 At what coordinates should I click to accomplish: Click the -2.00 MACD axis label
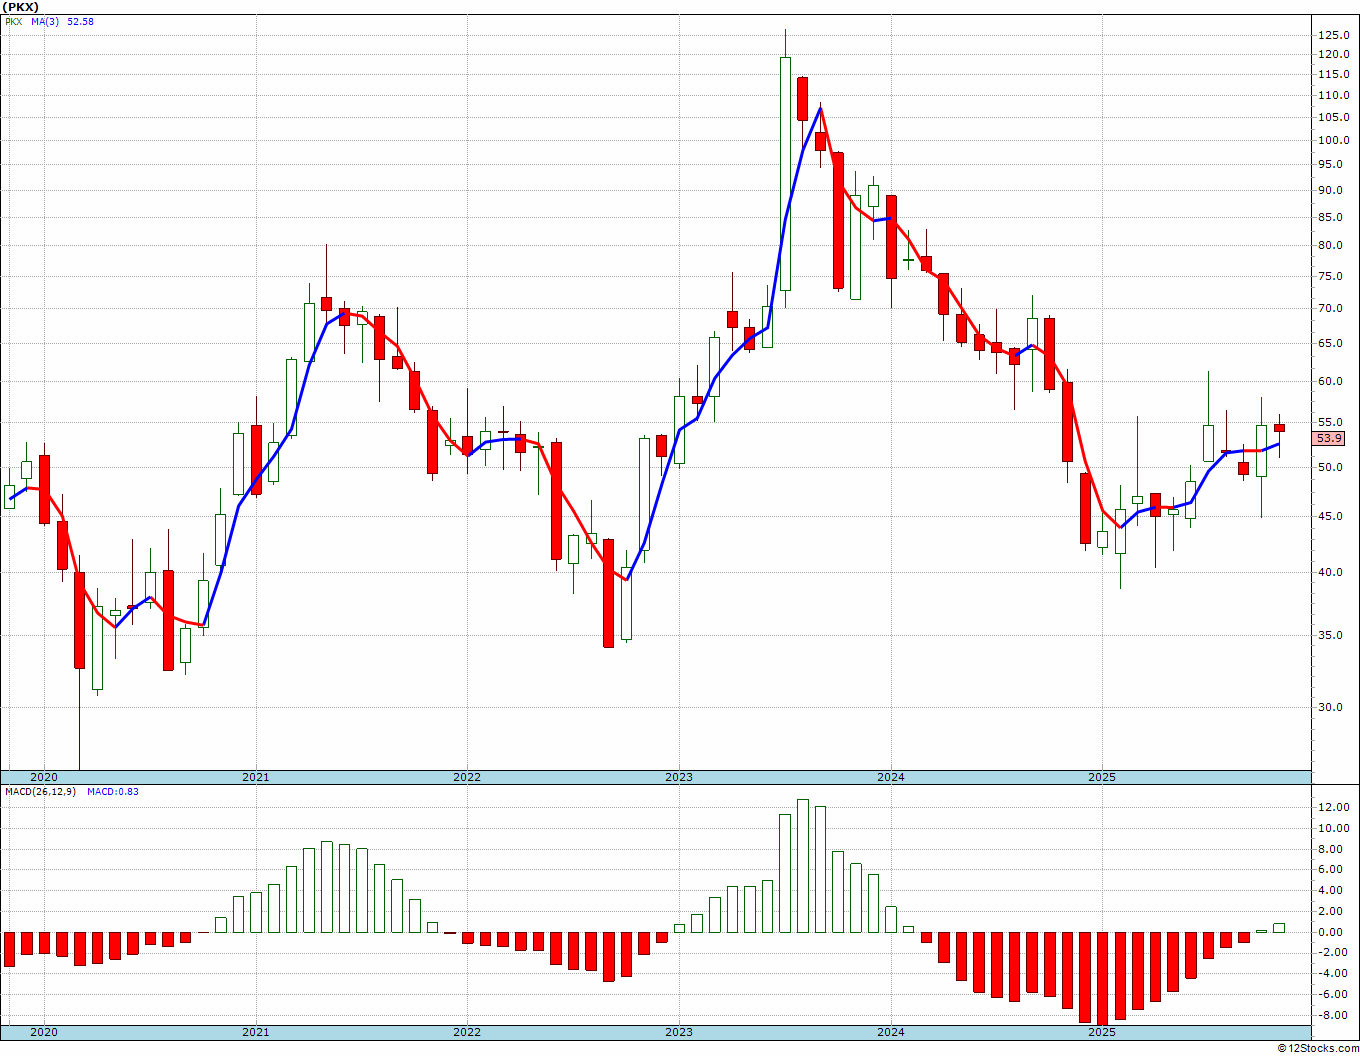click(1331, 953)
